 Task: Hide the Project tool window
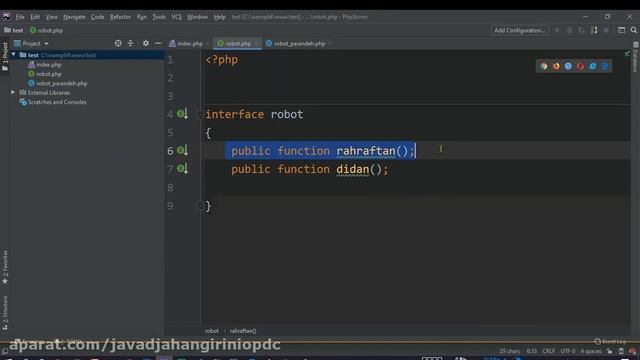(158, 43)
